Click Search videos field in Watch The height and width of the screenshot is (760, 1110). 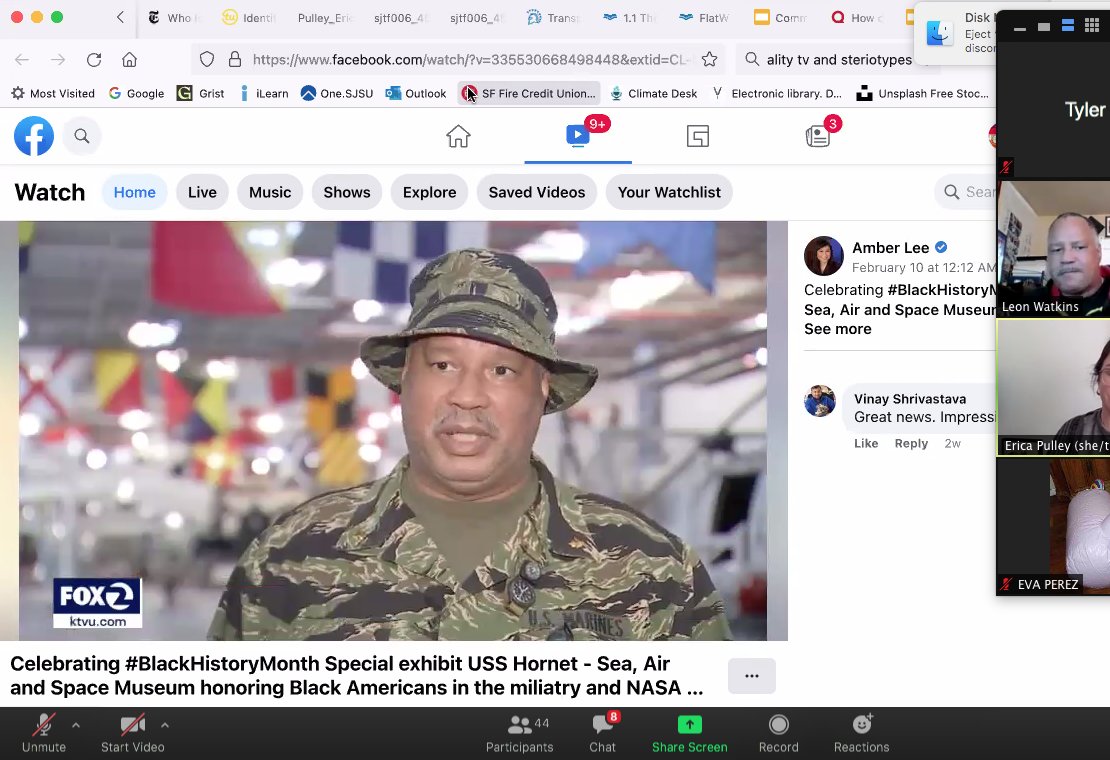(x=966, y=192)
